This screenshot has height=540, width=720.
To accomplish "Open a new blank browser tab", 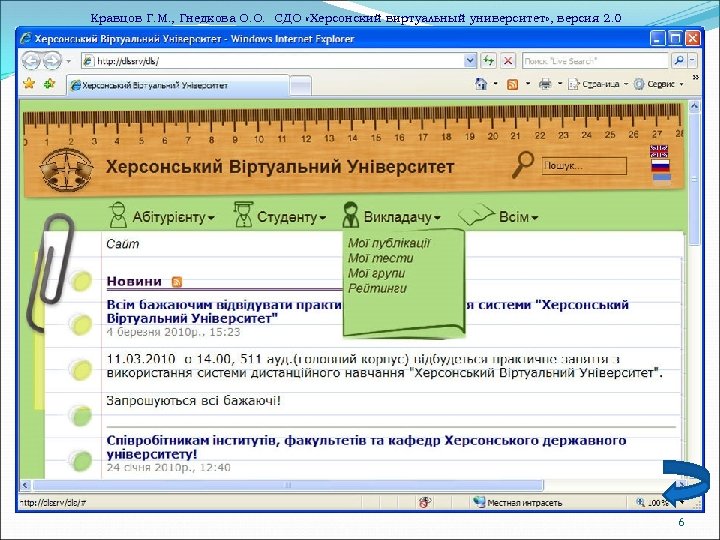I will point(301,86).
